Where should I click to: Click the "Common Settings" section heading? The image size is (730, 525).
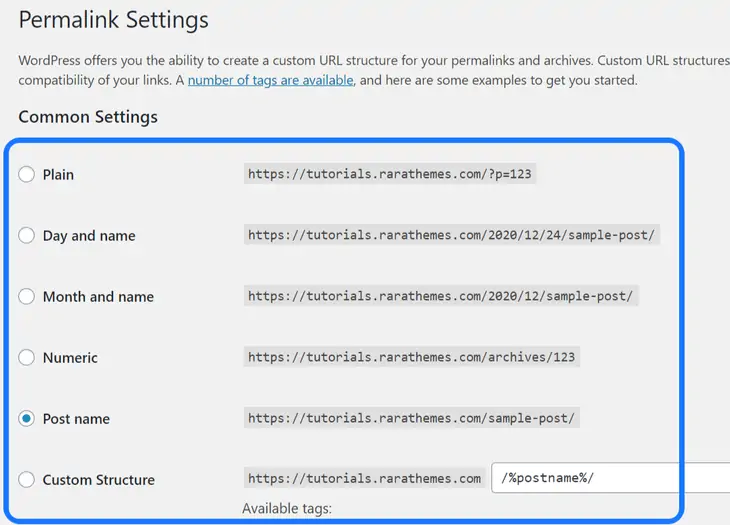(x=88, y=117)
